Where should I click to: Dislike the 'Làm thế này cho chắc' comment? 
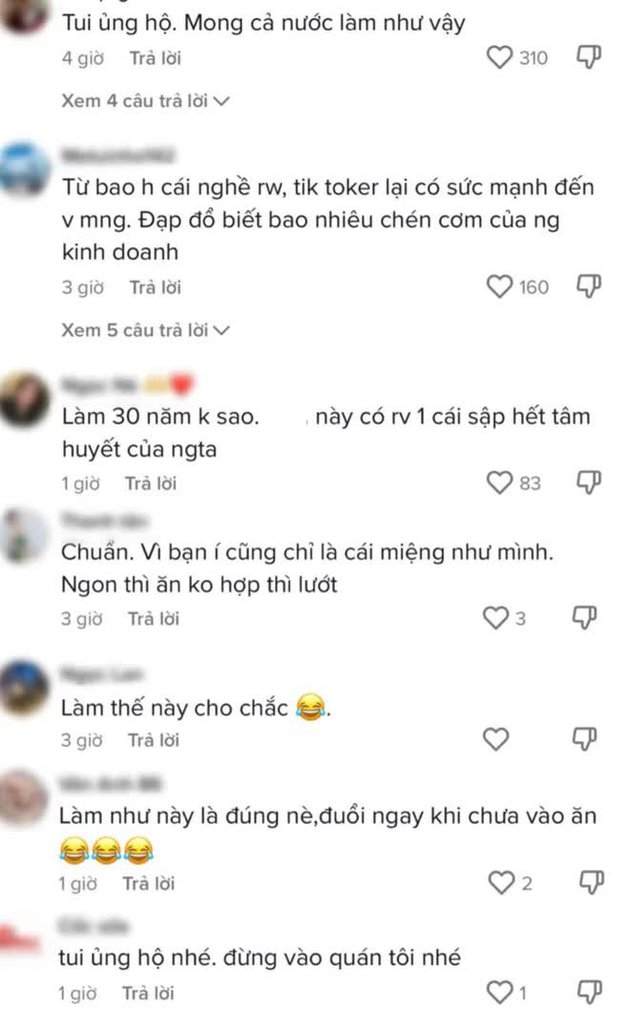tap(585, 739)
